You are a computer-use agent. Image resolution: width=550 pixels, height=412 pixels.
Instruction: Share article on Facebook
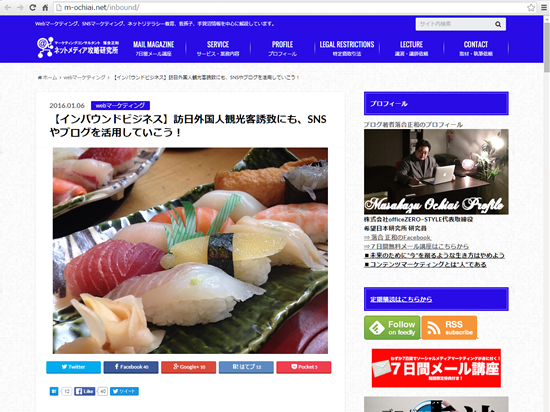click(x=131, y=367)
